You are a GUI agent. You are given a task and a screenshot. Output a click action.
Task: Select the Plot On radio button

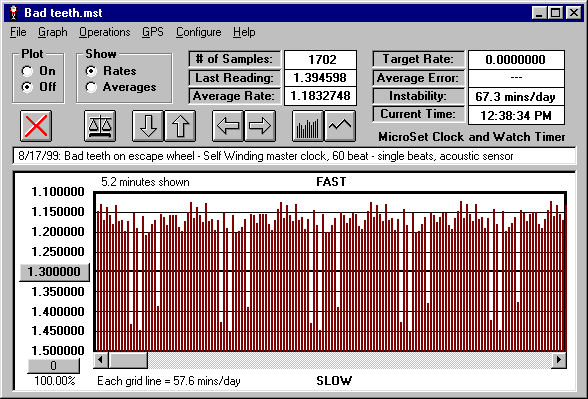click(x=27, y=71)
